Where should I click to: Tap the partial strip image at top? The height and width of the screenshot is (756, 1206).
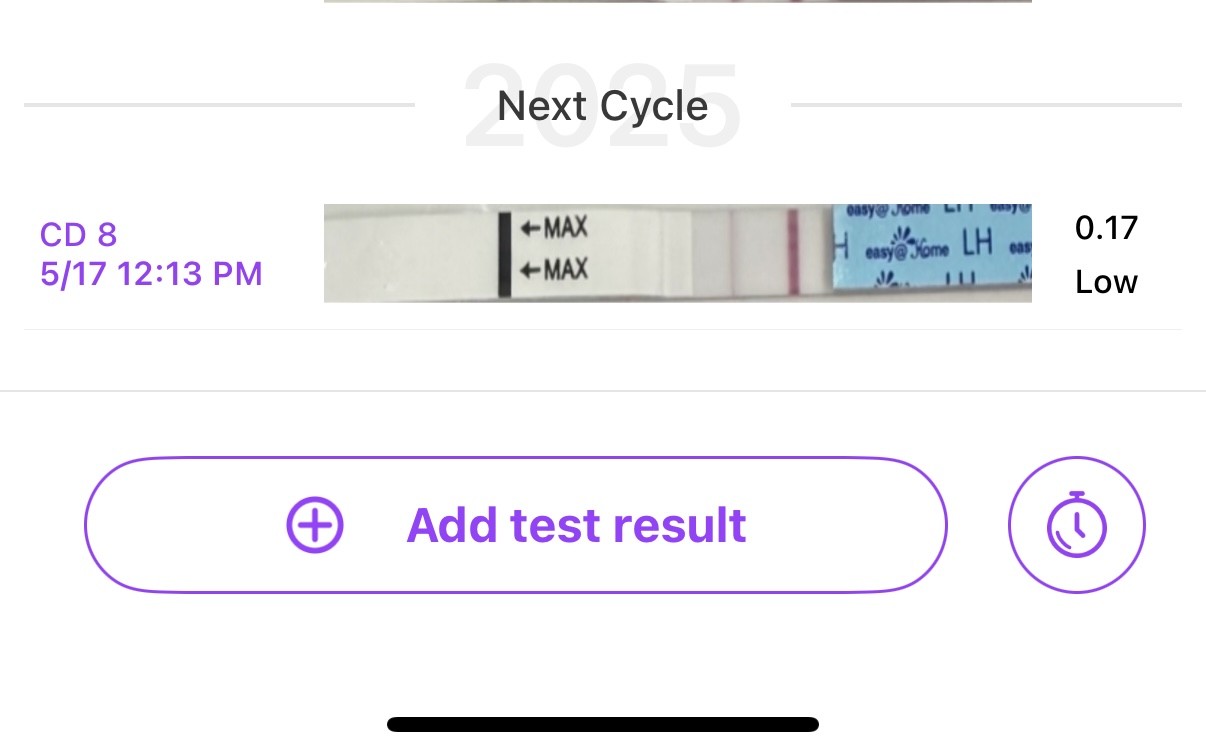[x=677, y=2]
